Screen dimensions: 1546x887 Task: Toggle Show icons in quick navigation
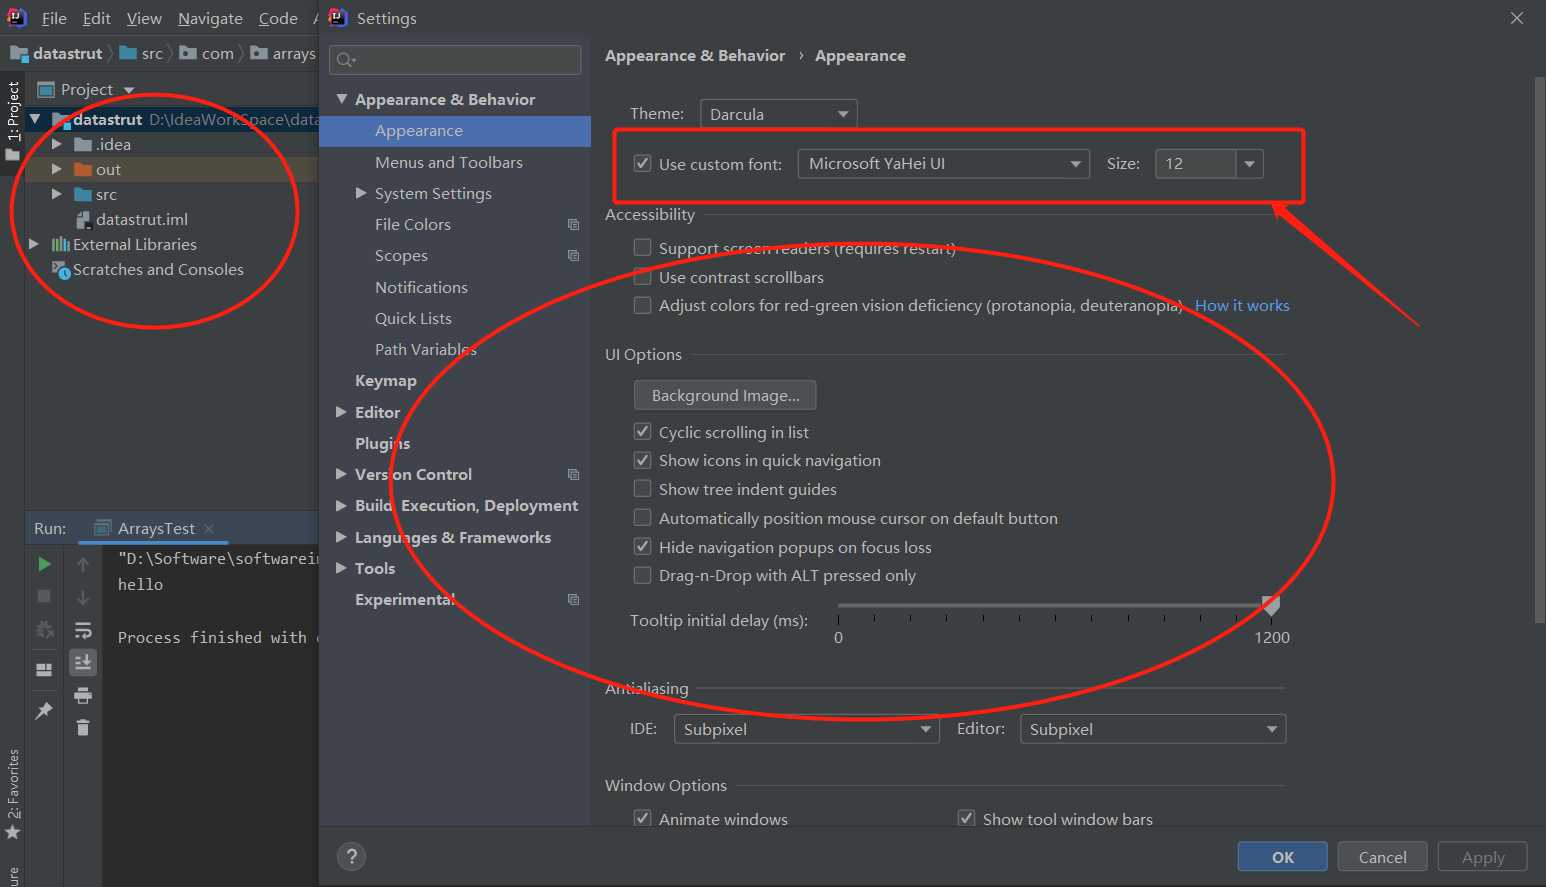643,460
